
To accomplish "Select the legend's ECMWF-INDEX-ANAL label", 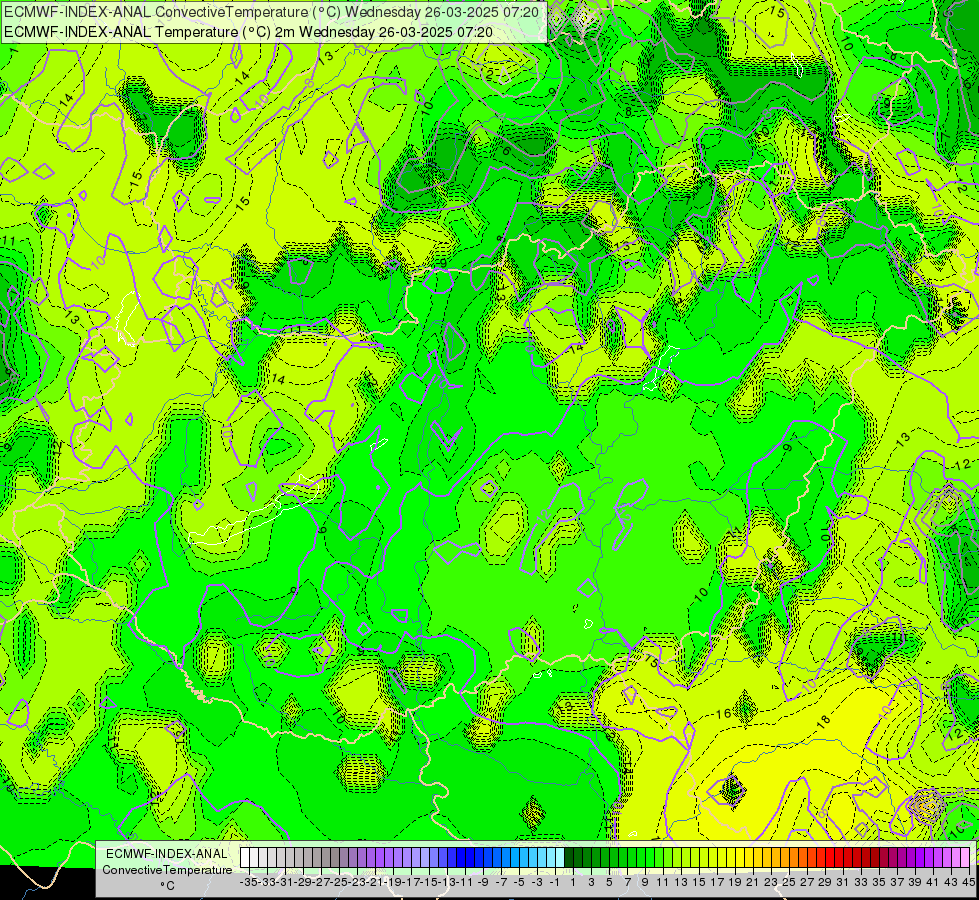I will (x=167, y=854).
